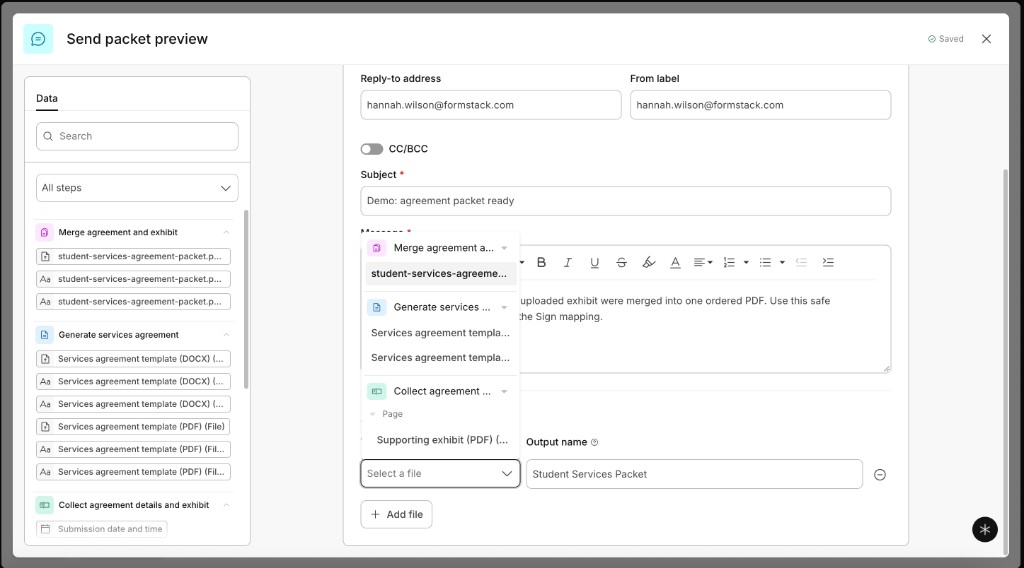Click first Aa student-services-agreement-packet text chip
The height and width of the screenshot is (568, 1024).
[x=133, y=279]
